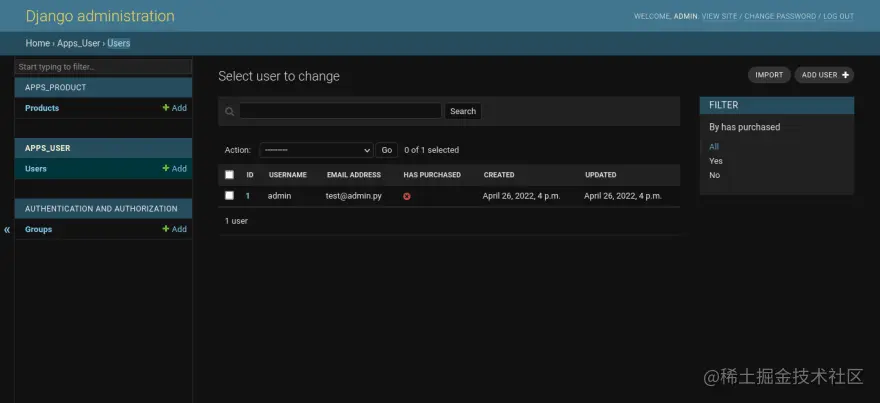Sort by the Email Address column header
The image size is (880, 403).
click(x=354, y=175)
